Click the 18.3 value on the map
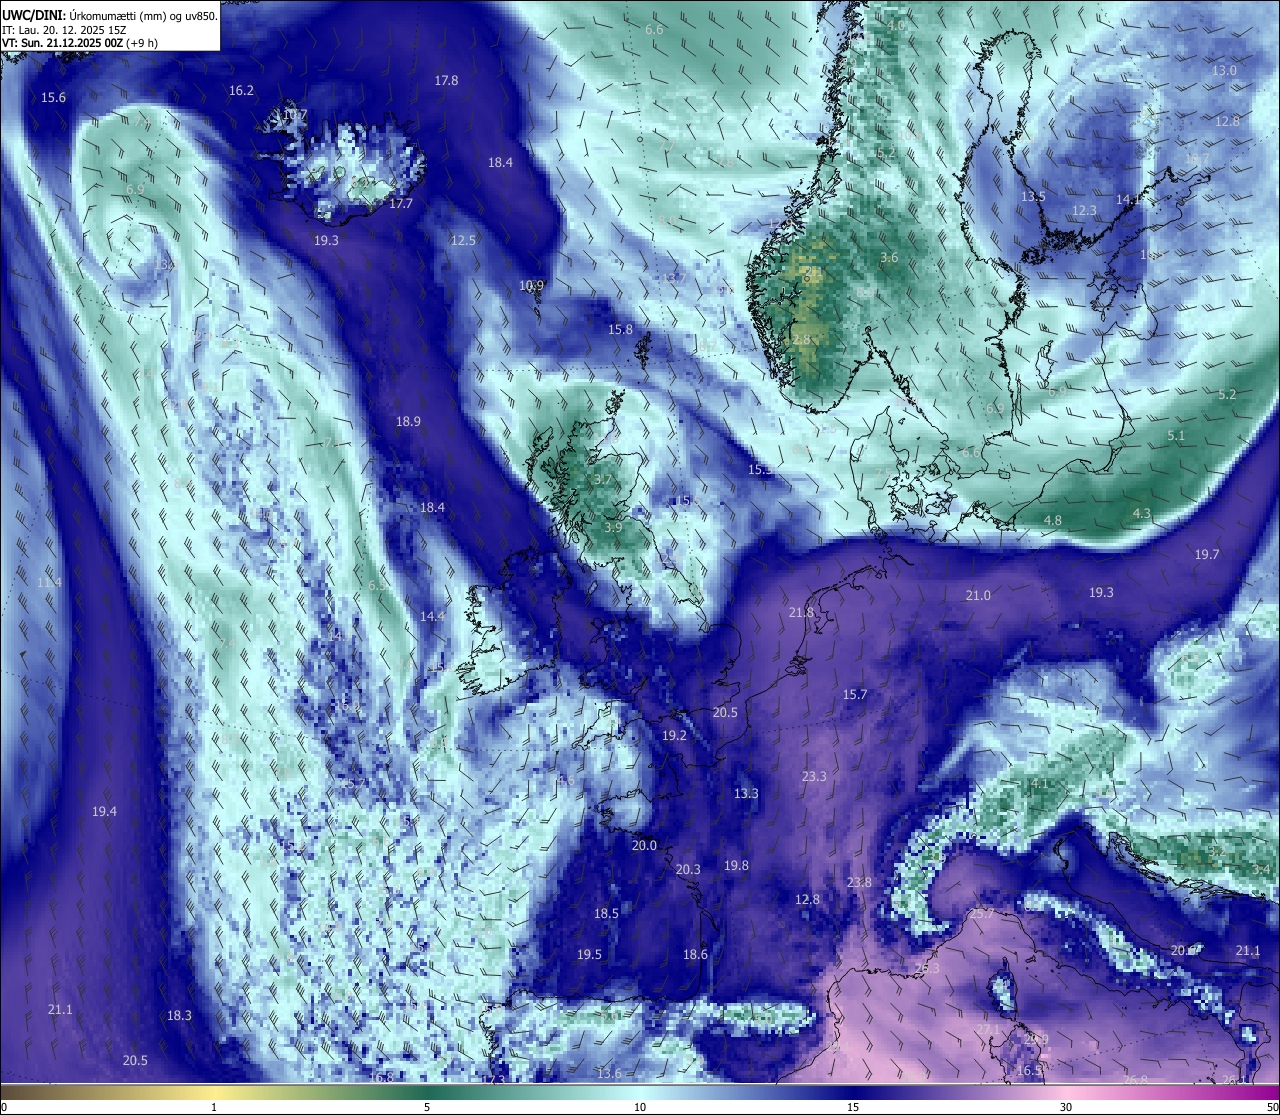This screenshot has height=1115, width=1280. pyautogui.click(x=179, y=1016)
